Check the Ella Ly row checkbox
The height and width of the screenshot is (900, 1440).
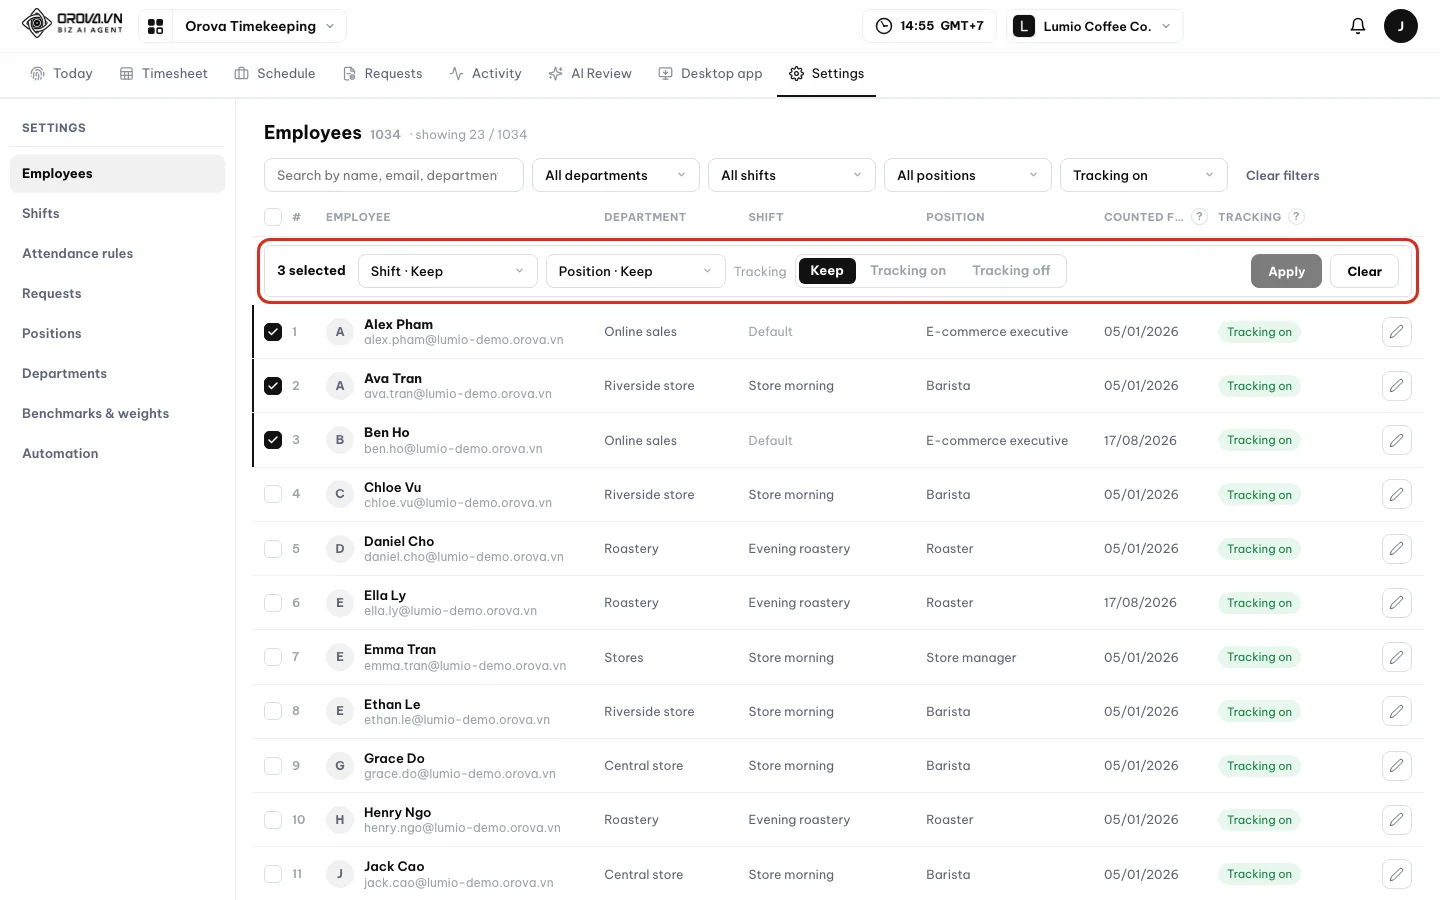tap(273, 603)
